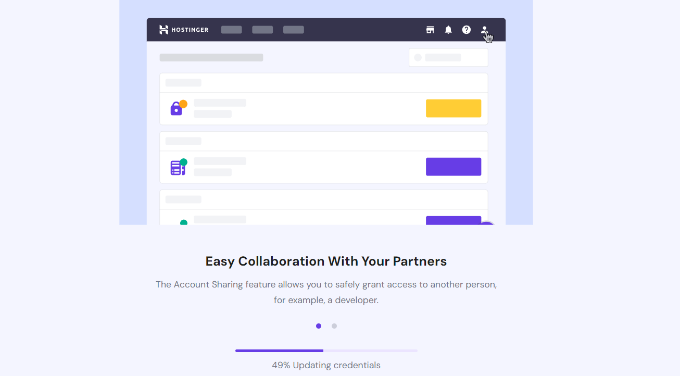
Task: Click the yellow action button
Action: point(453,108)
